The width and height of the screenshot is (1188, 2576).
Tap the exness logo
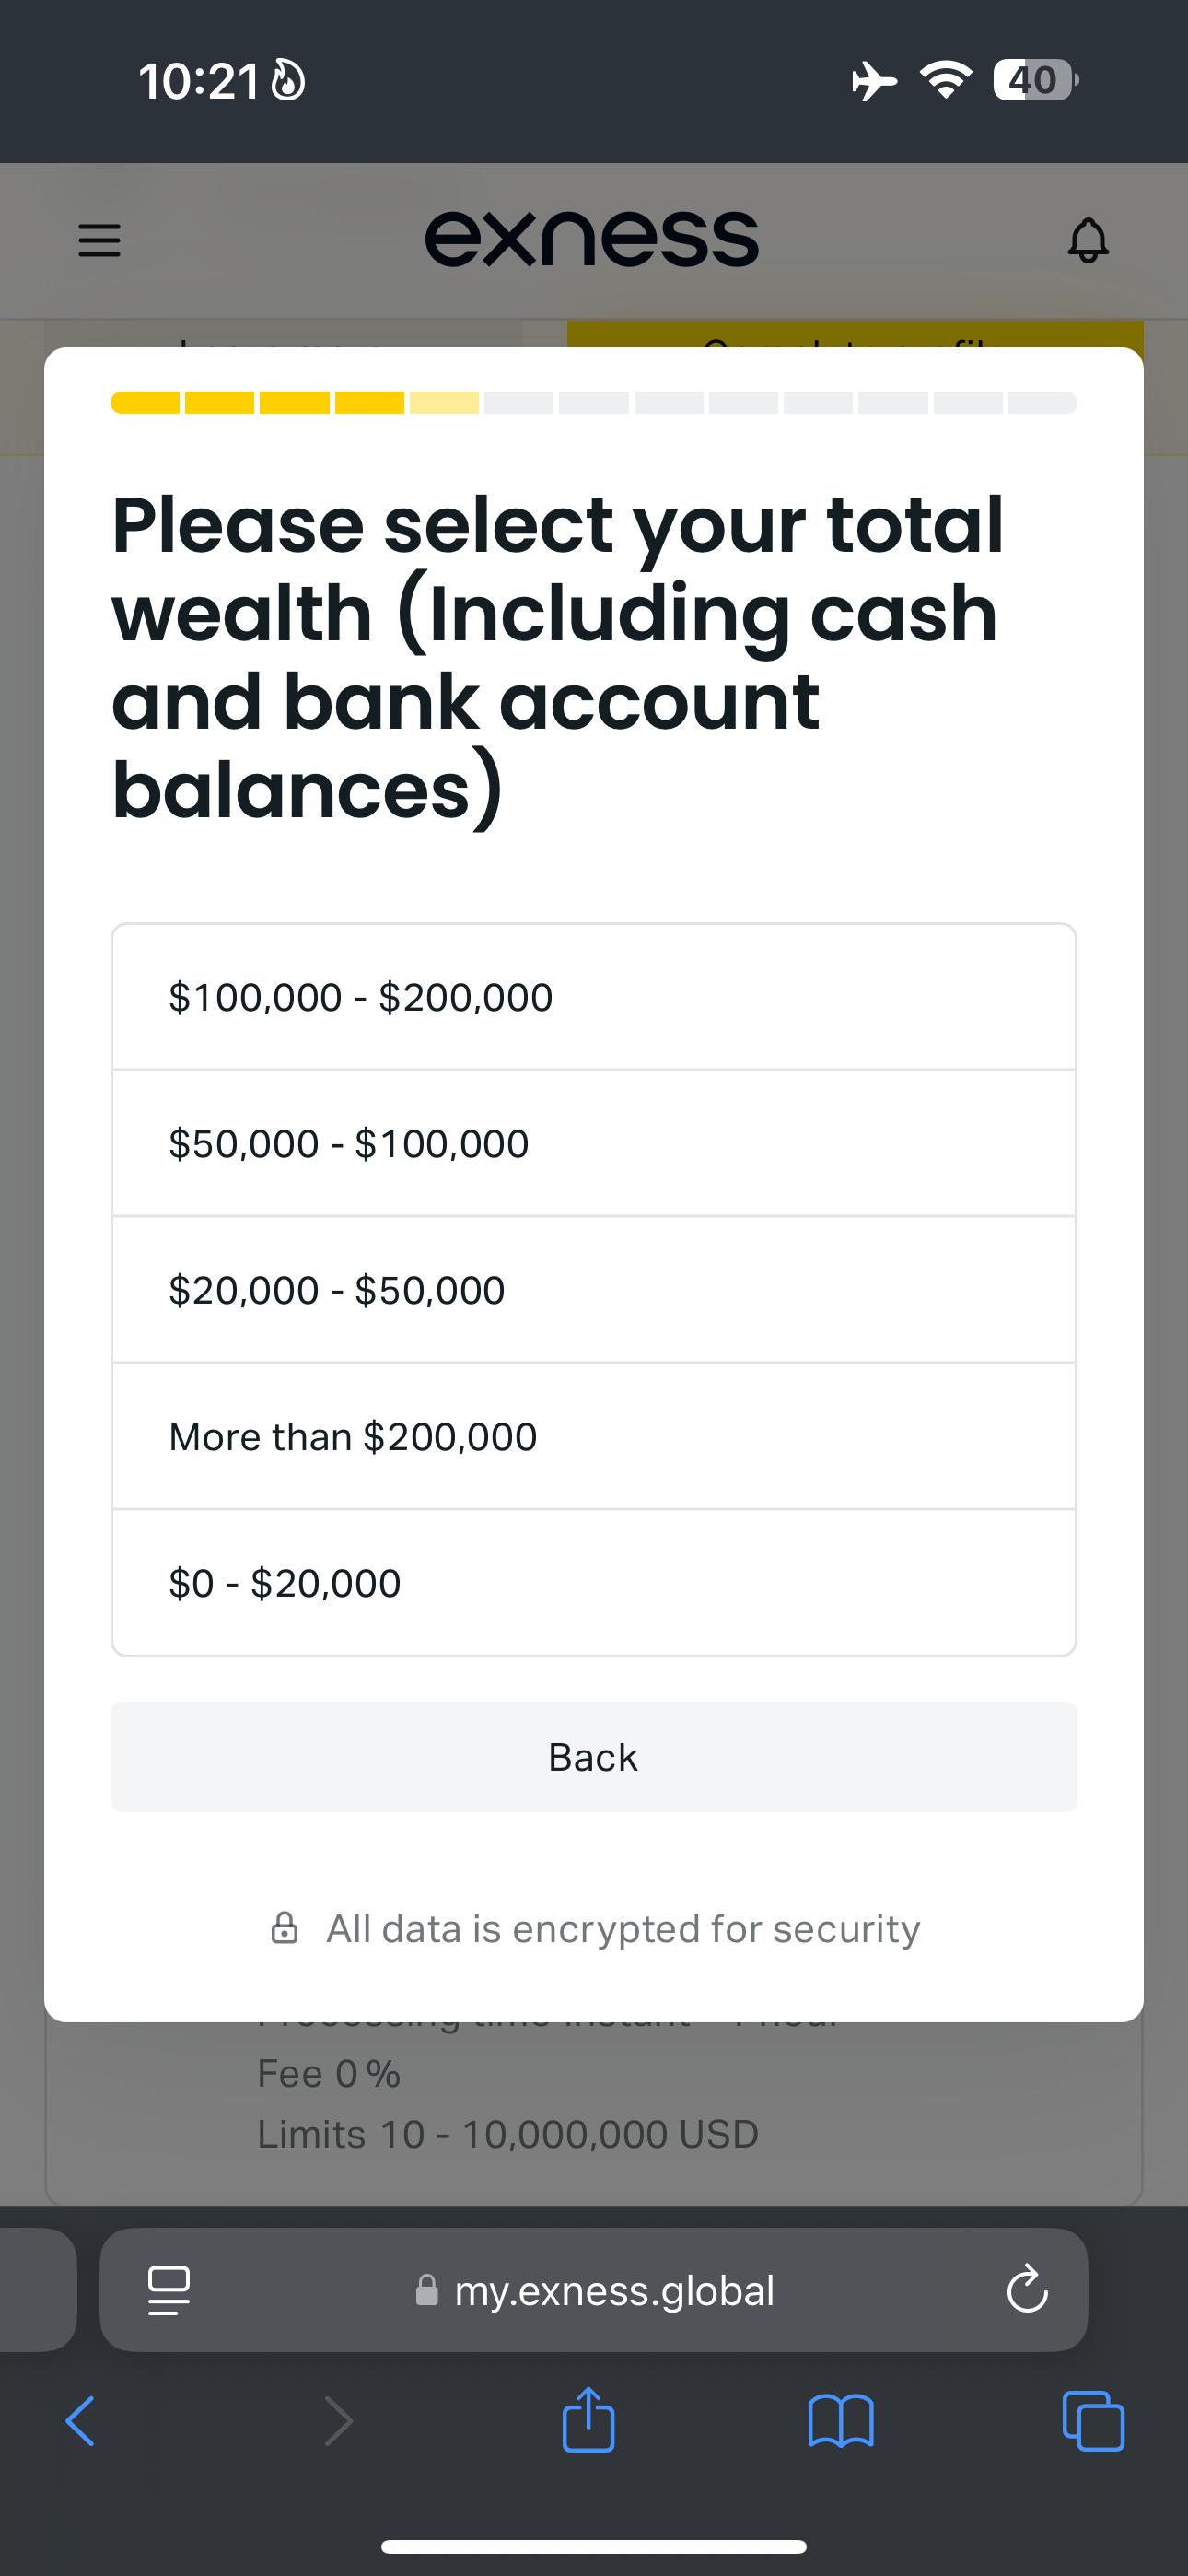592,239
